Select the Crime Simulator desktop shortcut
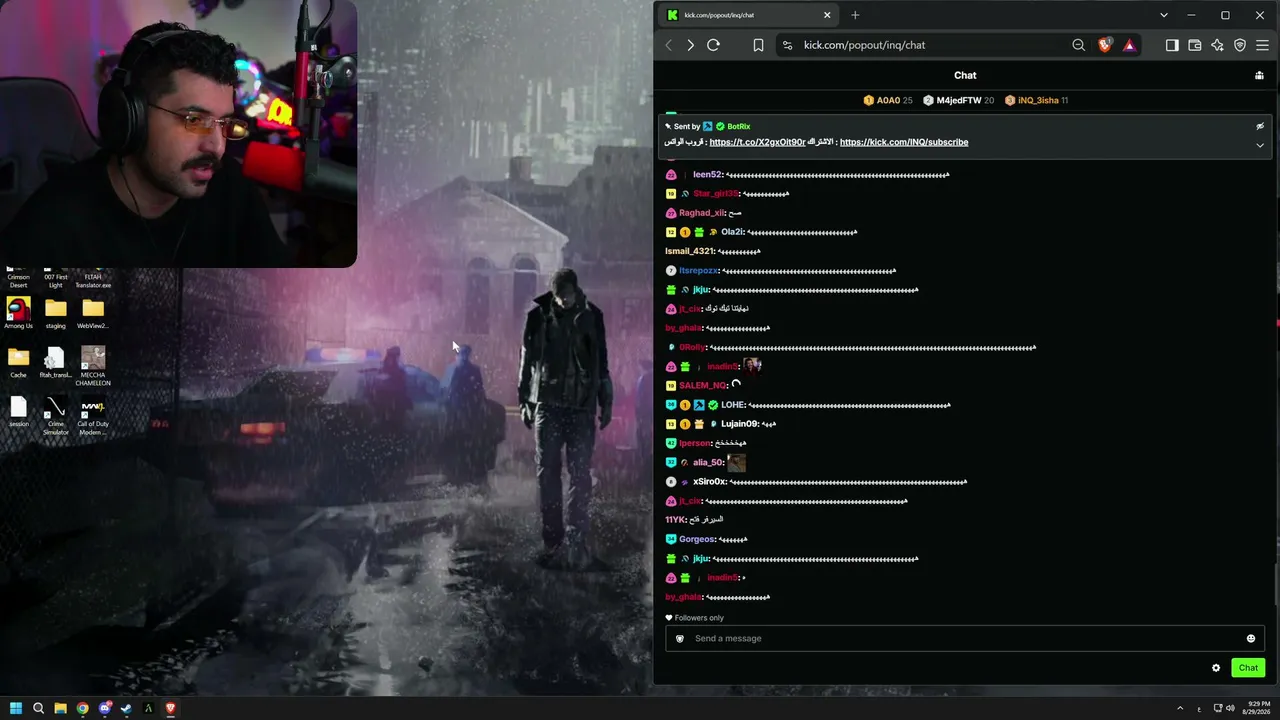This screenshot has width=1280, height=720. (x=56, y=415)
